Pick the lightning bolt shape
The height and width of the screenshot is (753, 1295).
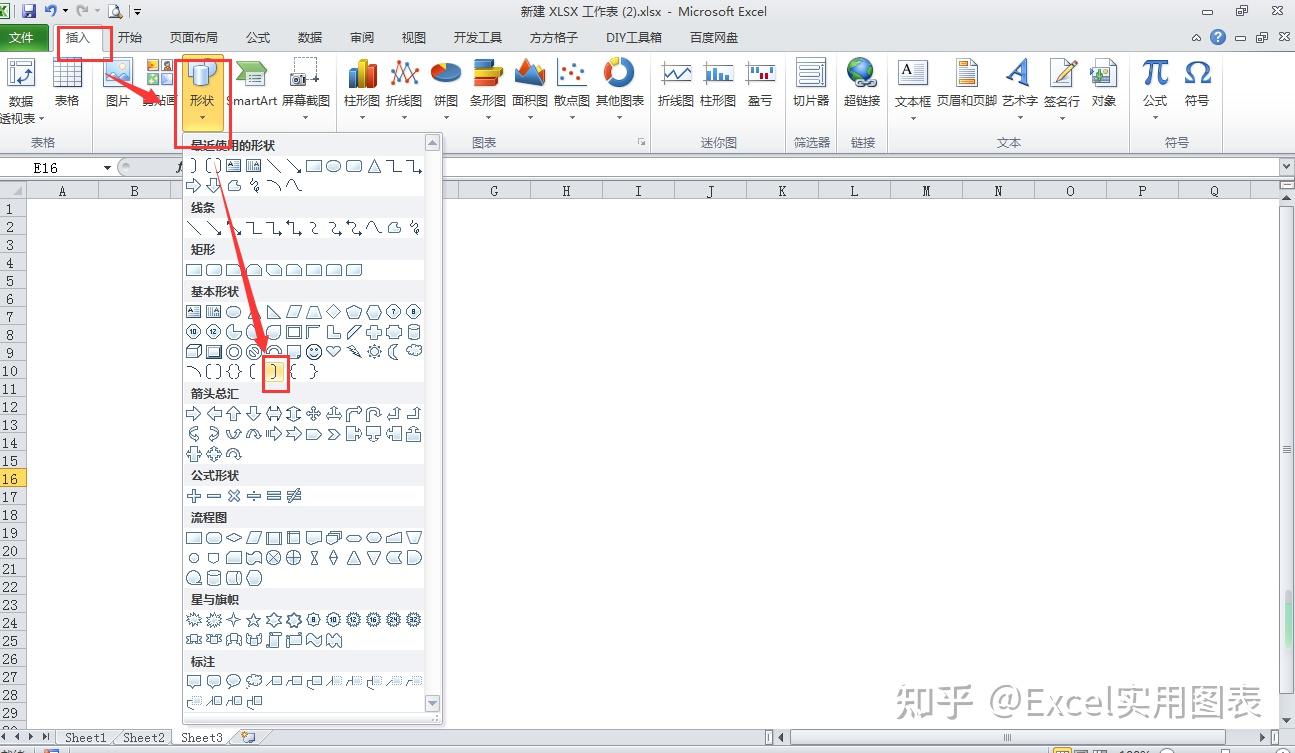(354, 352)
